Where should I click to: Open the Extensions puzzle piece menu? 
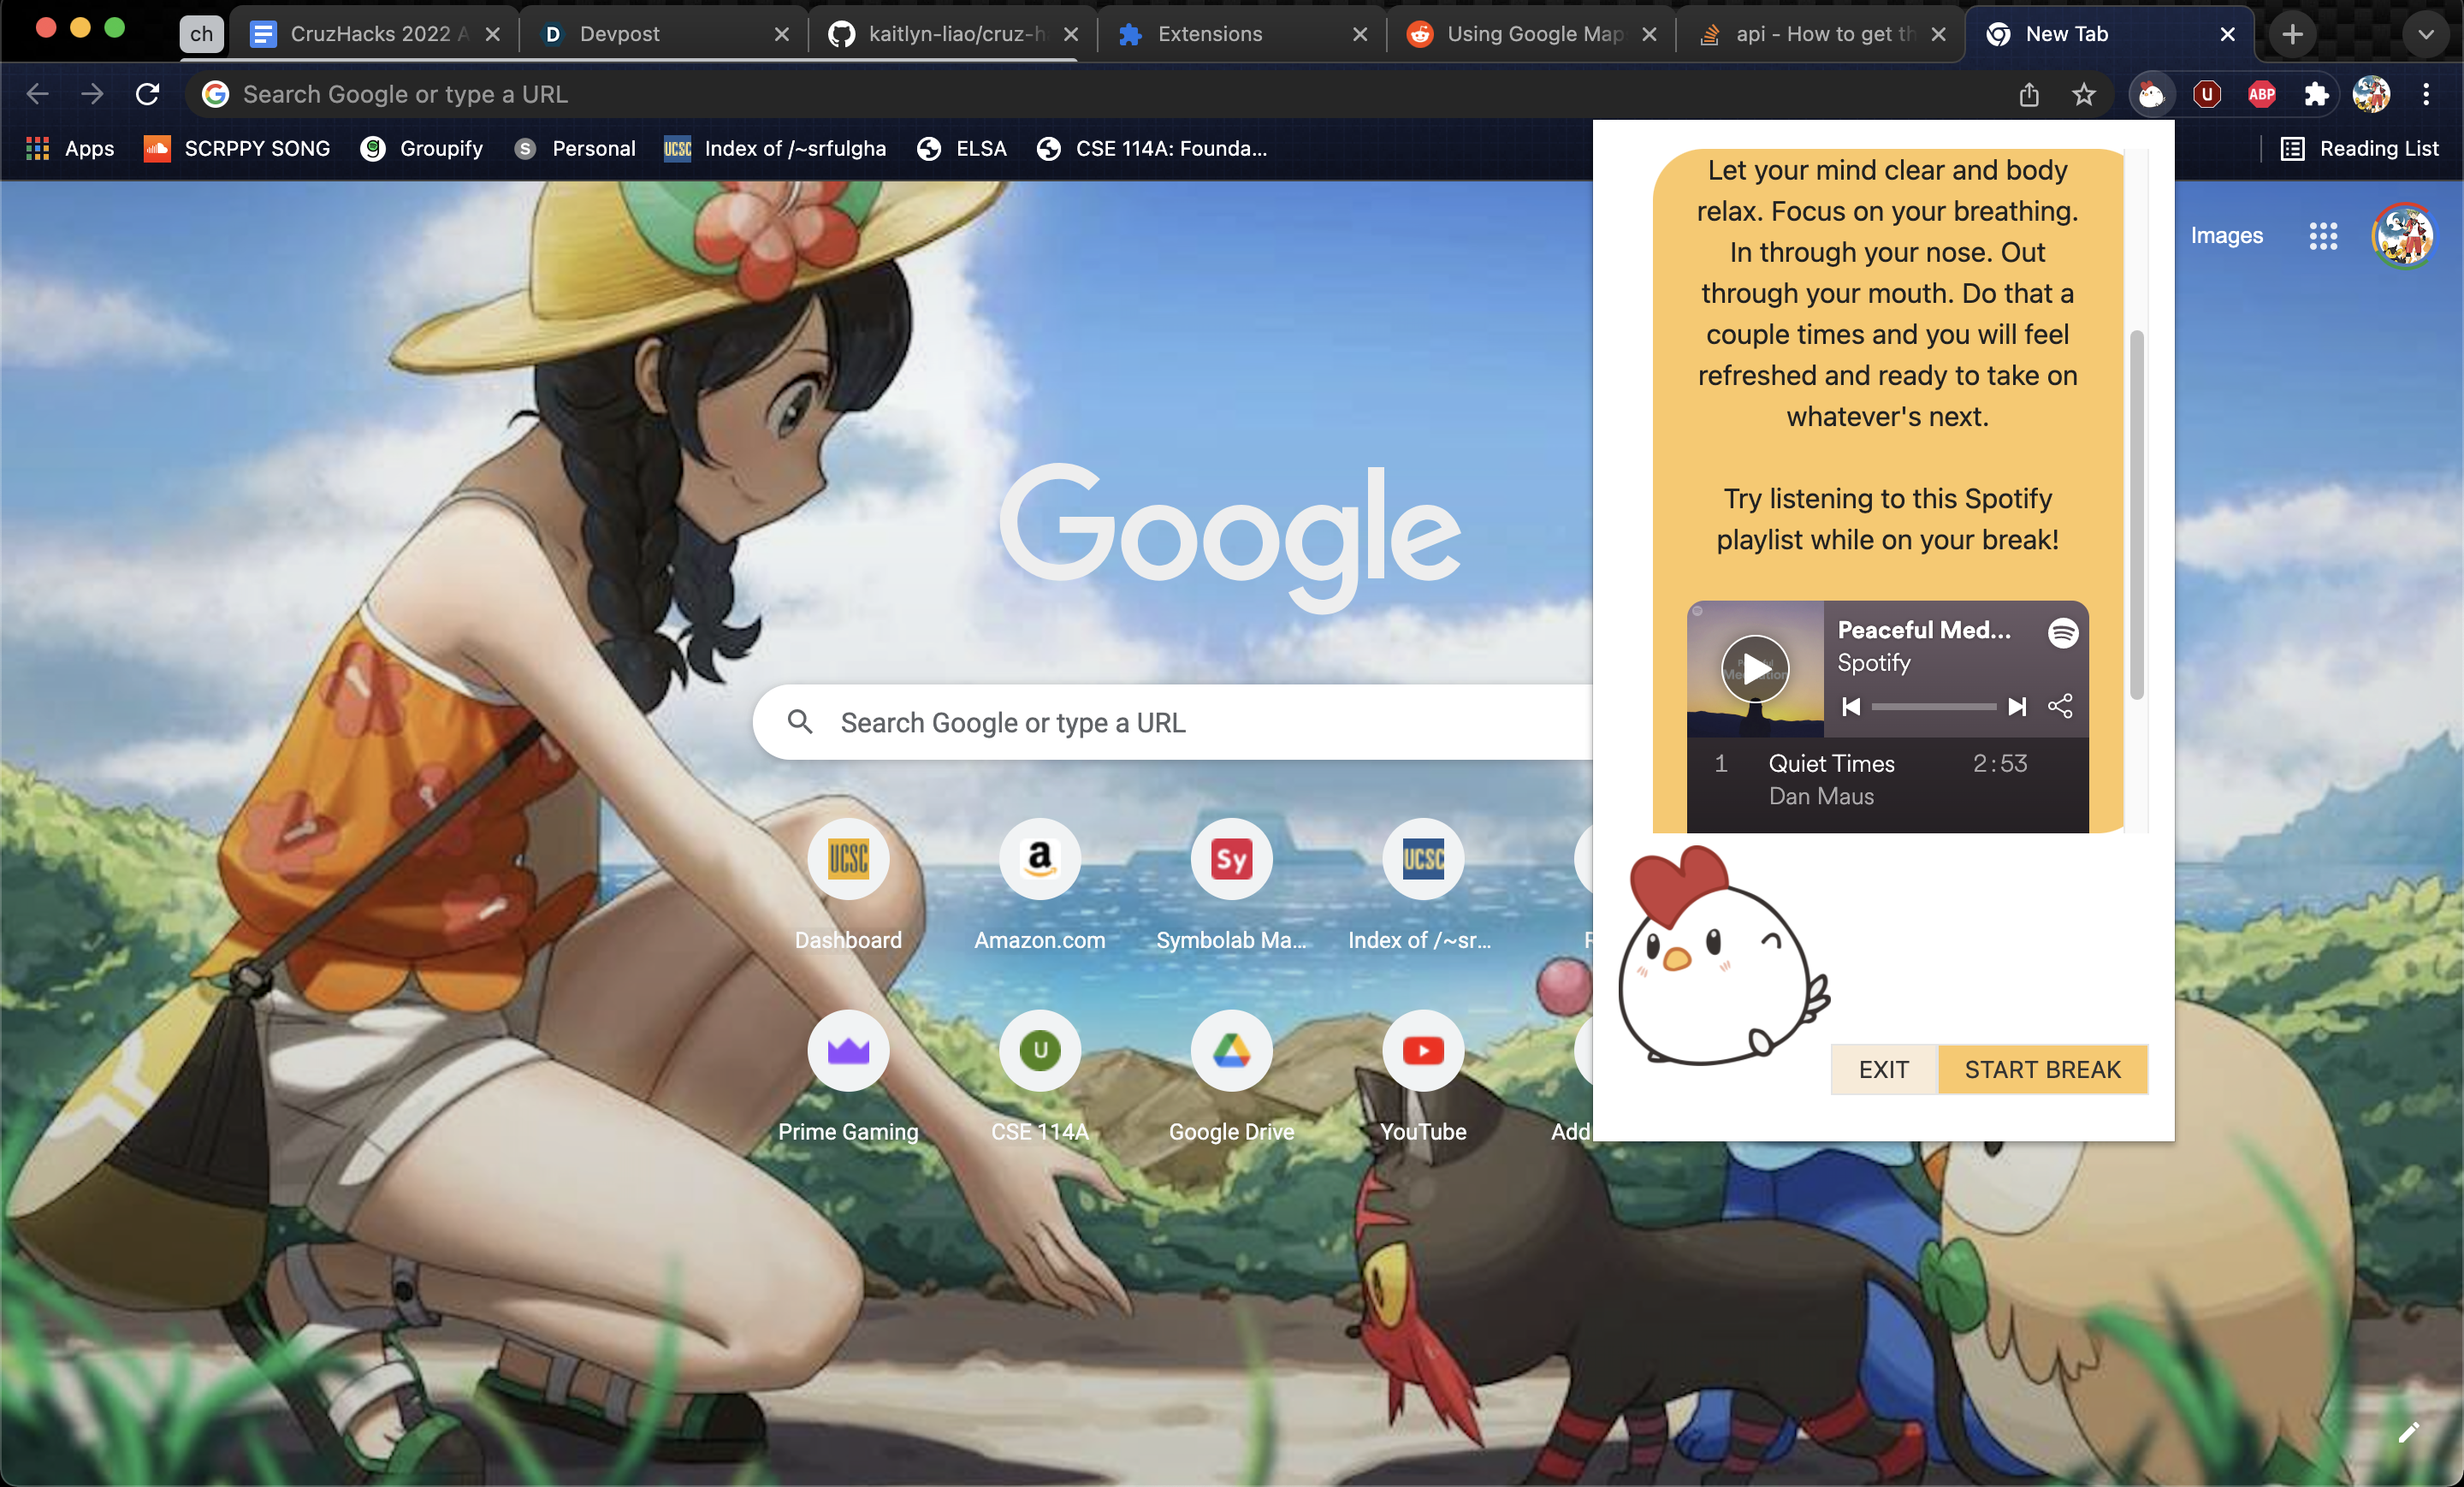point(2316,95)
